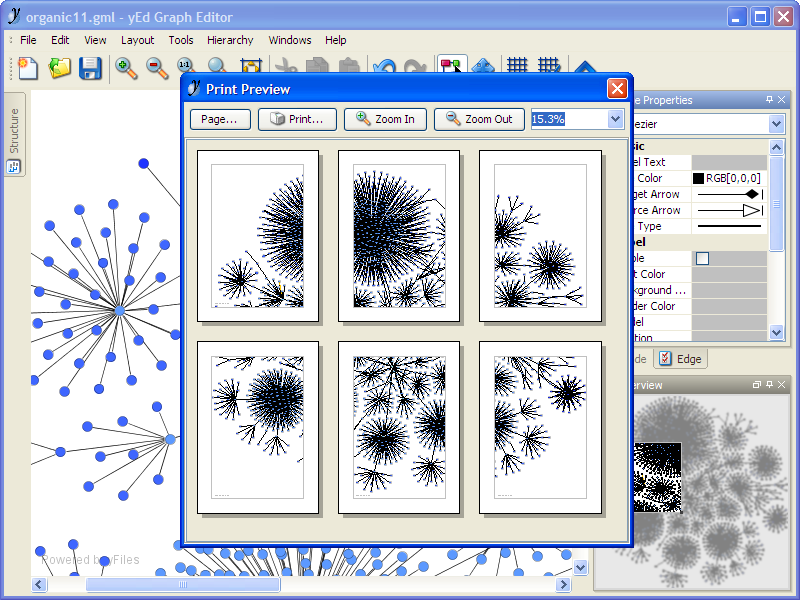
Task: Open the File menu
Action: pos(28,40)
